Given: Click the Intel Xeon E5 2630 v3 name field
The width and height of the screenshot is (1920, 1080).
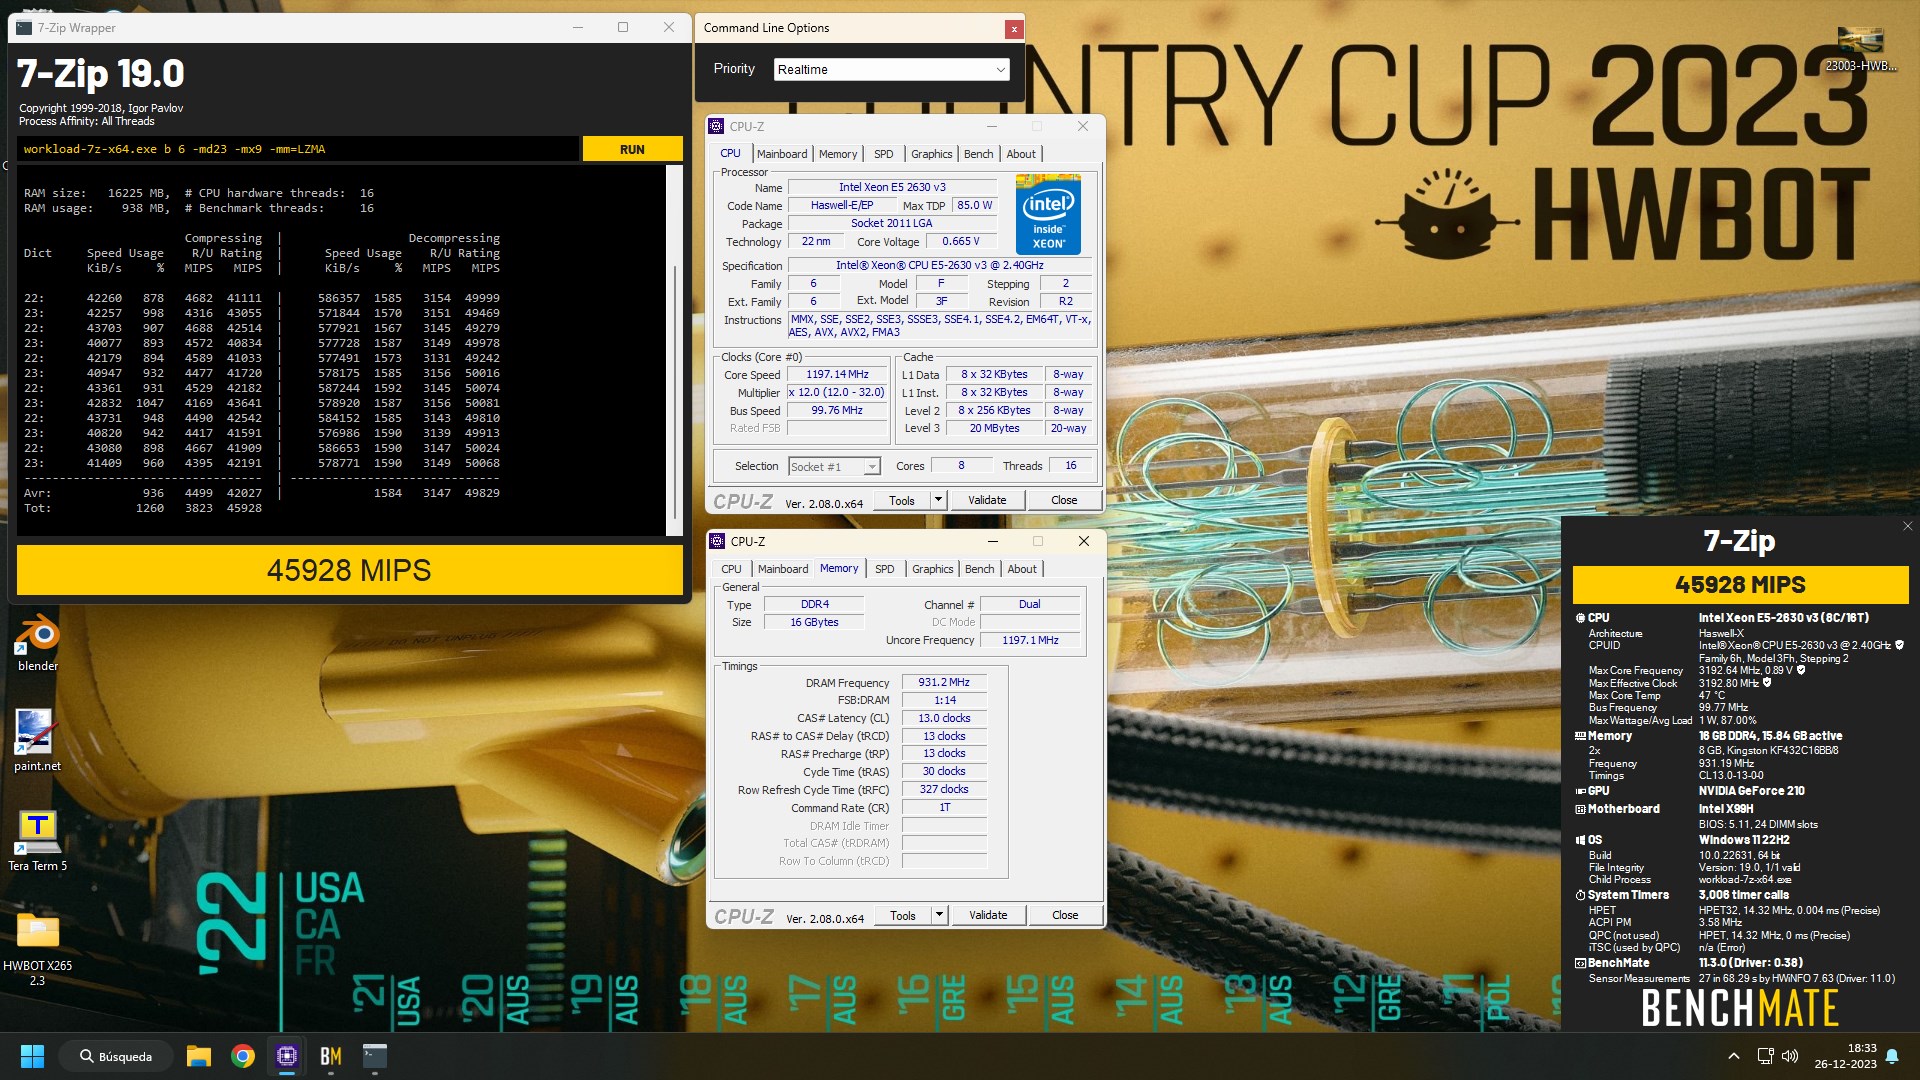Looking at the screenshot, I should [892, 187].
